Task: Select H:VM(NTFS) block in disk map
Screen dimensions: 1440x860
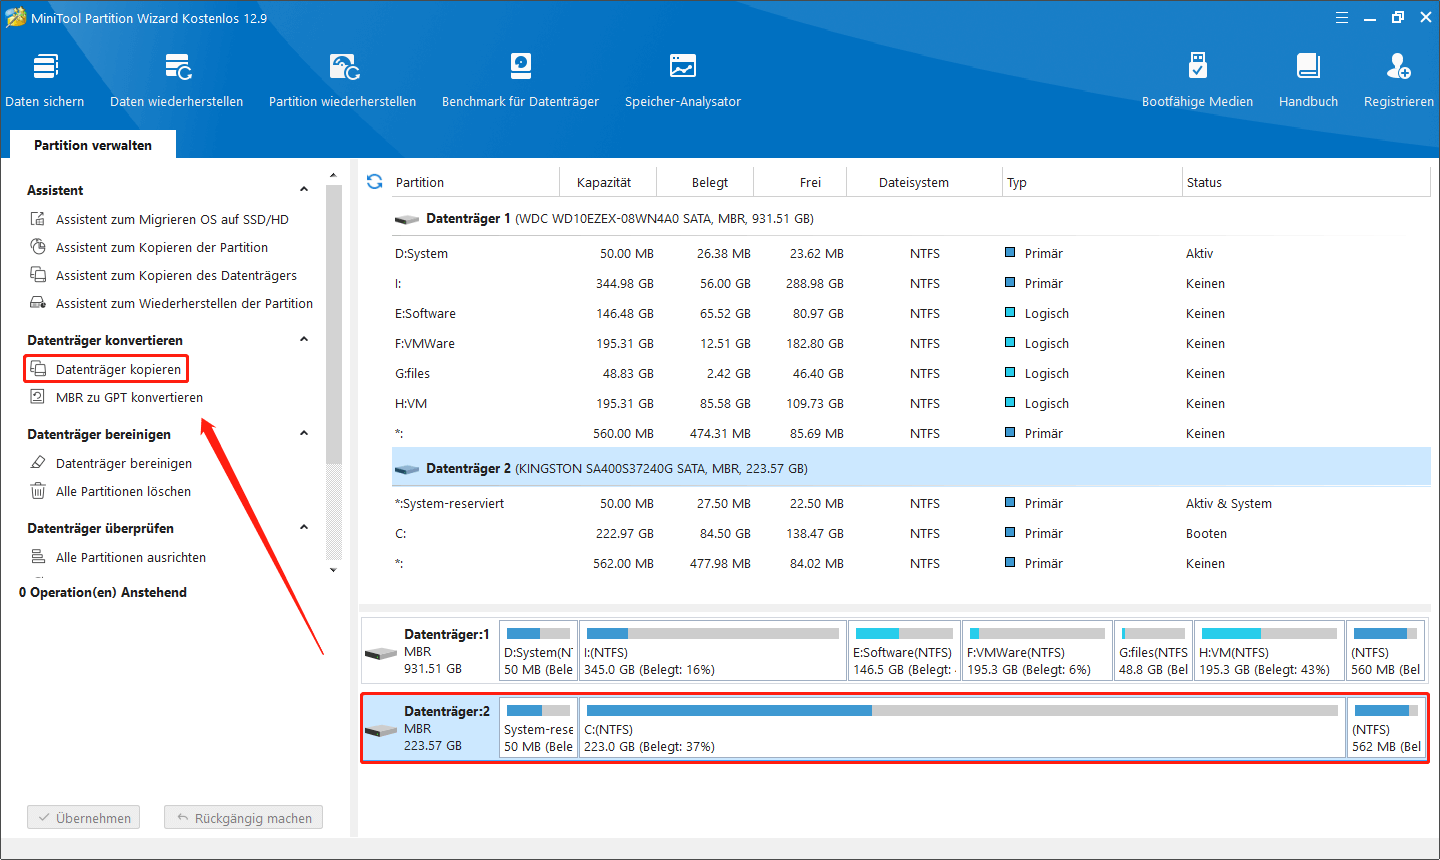Action: point(1269,651)
